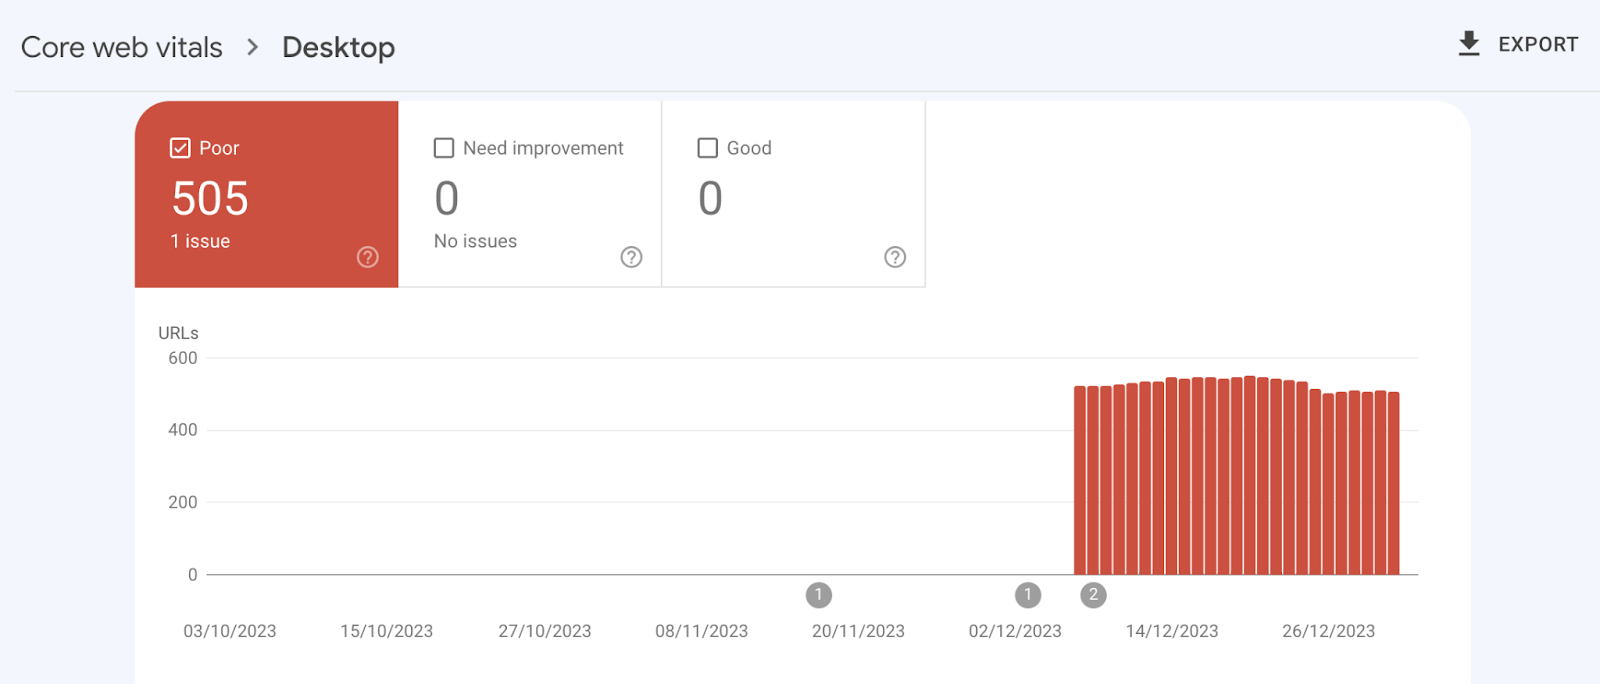
Task: Uncheck the Poor checkbox
Action: 180,148
